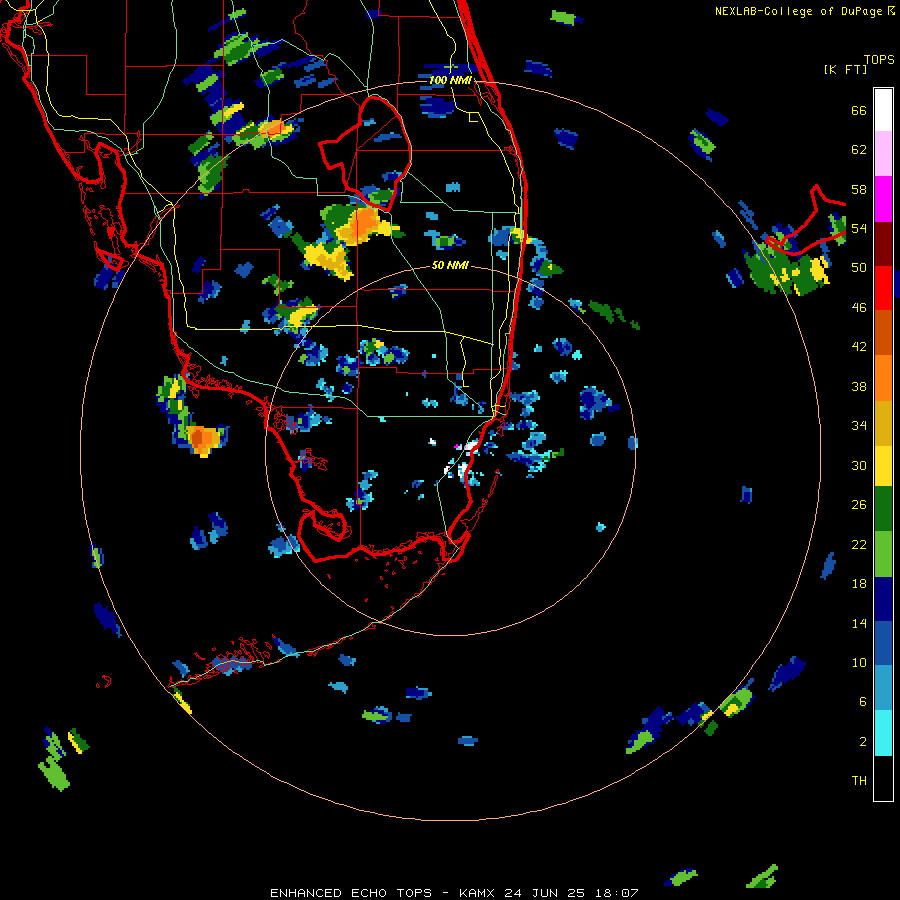The image size is (900, 900).
Task: Select the 2 kft legend value
Action: [x=863, y=742]
